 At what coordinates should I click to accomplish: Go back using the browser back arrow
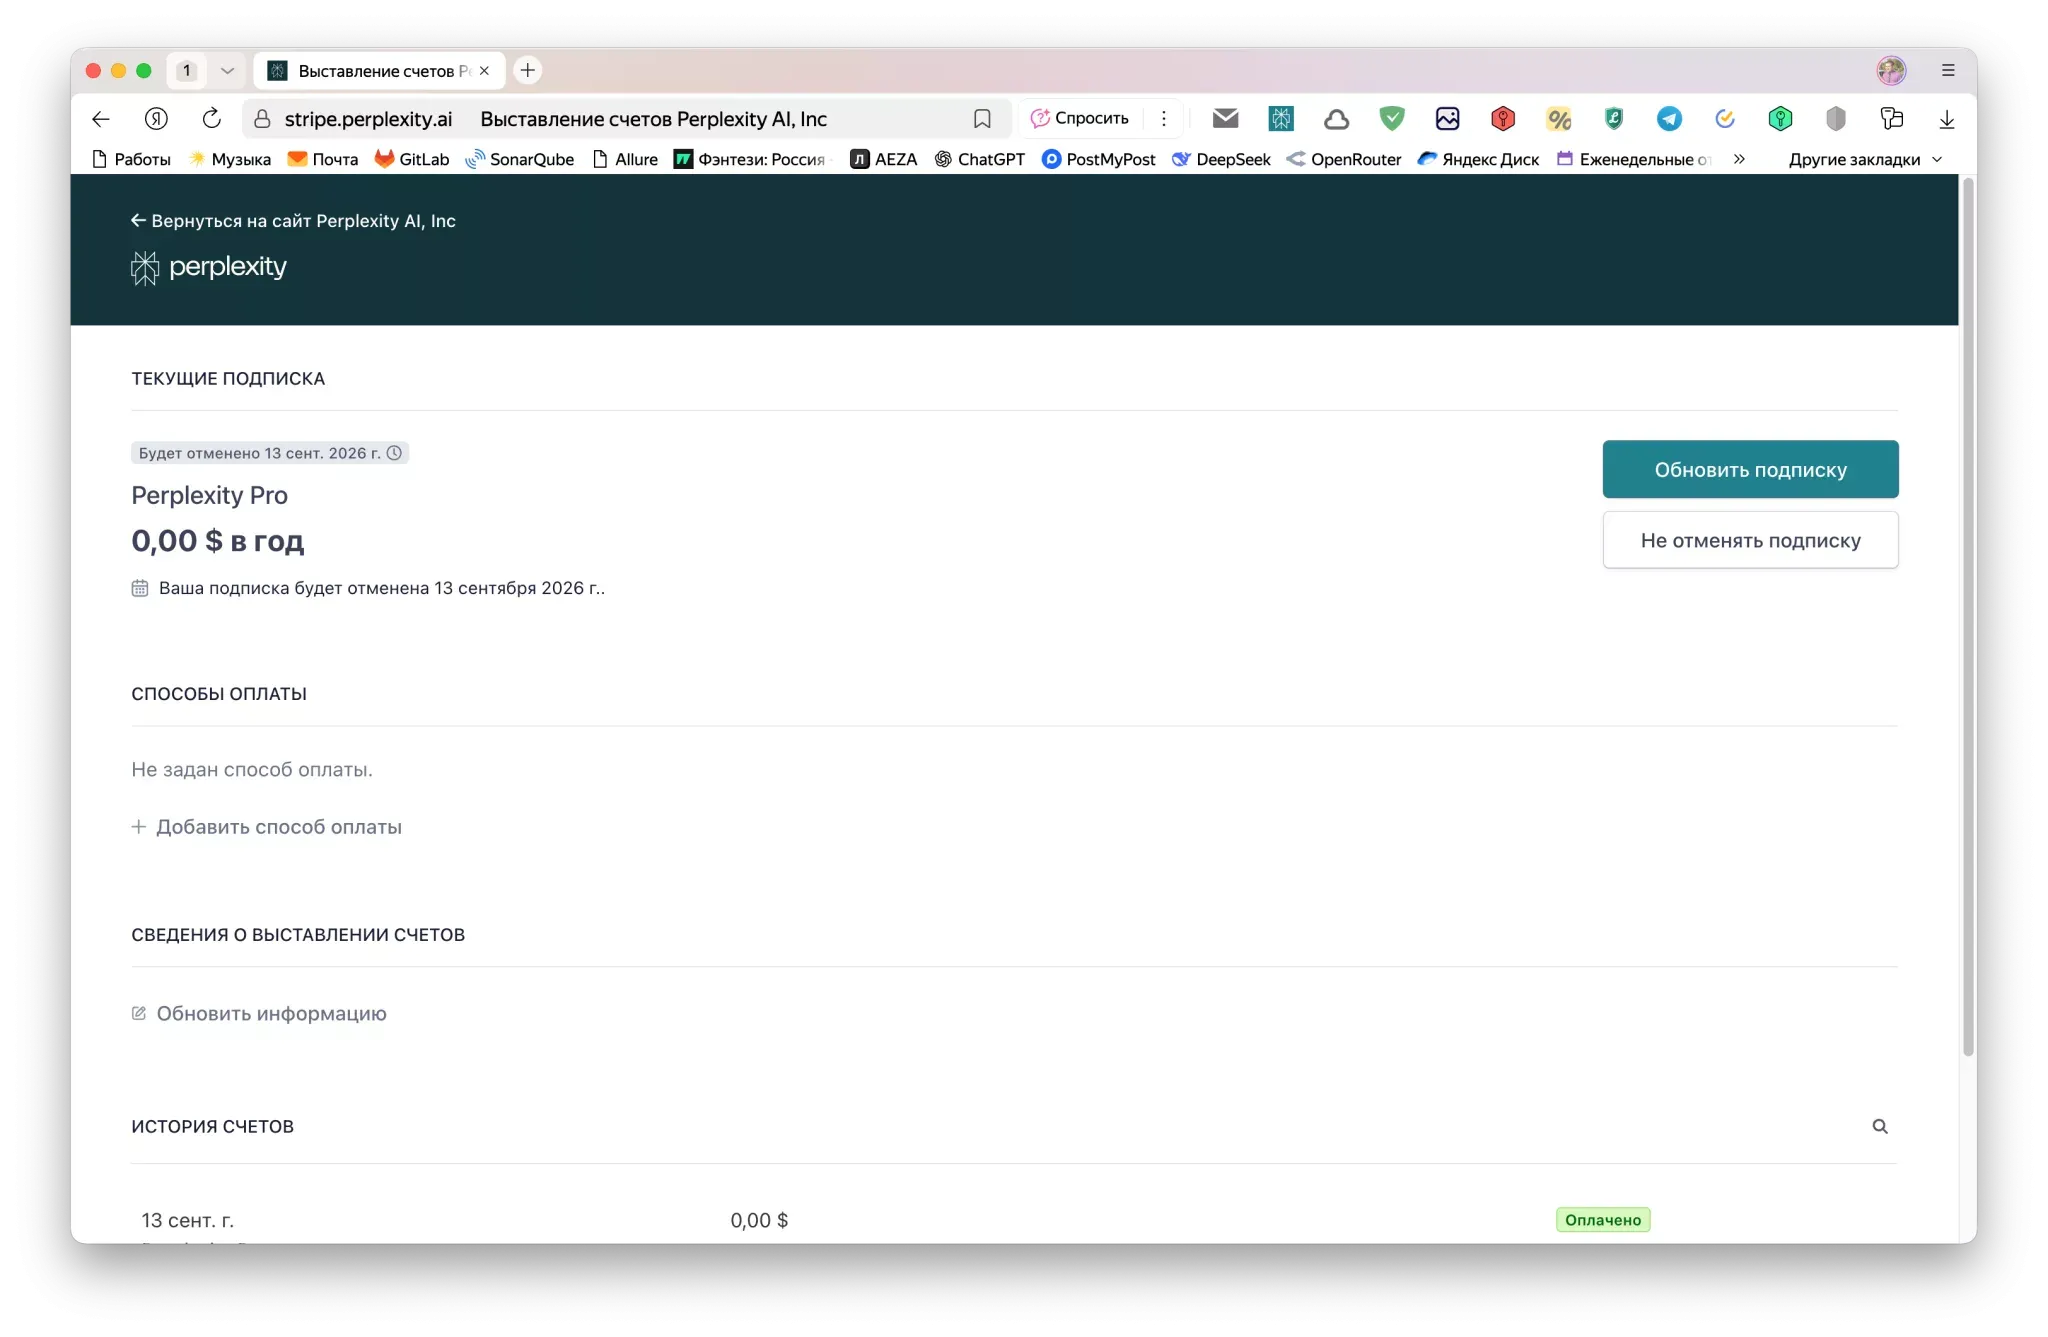click(x=100, y=119)
